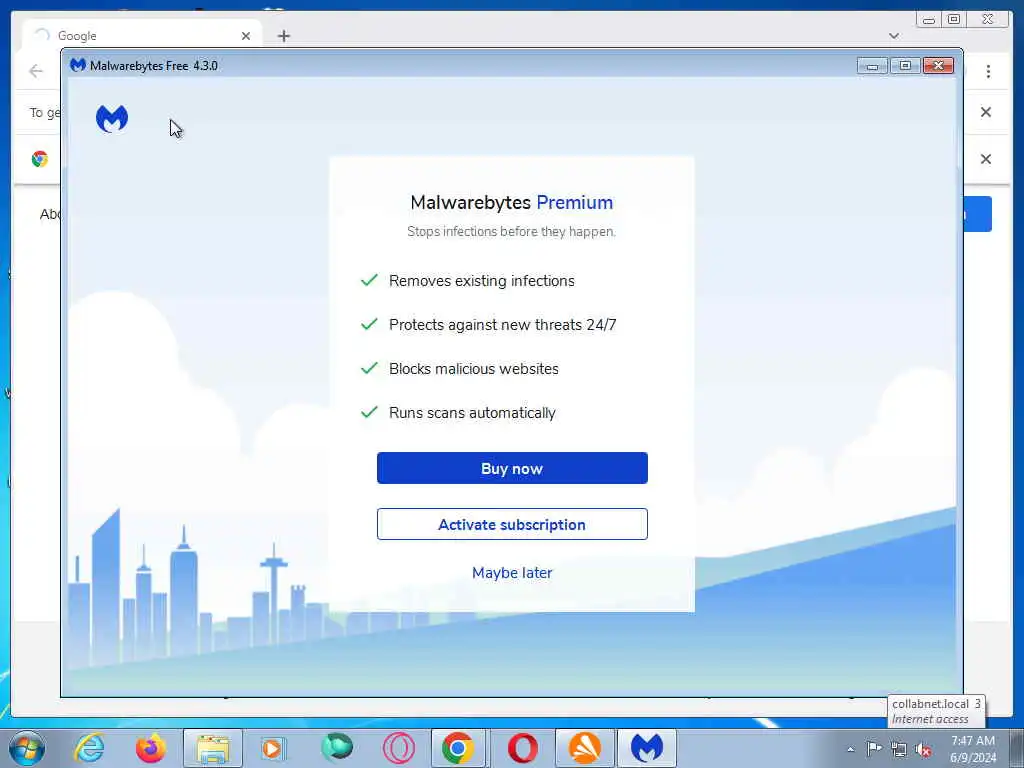
Task: Click the collabnet.local network tooltip
Action: click(936, 711)
